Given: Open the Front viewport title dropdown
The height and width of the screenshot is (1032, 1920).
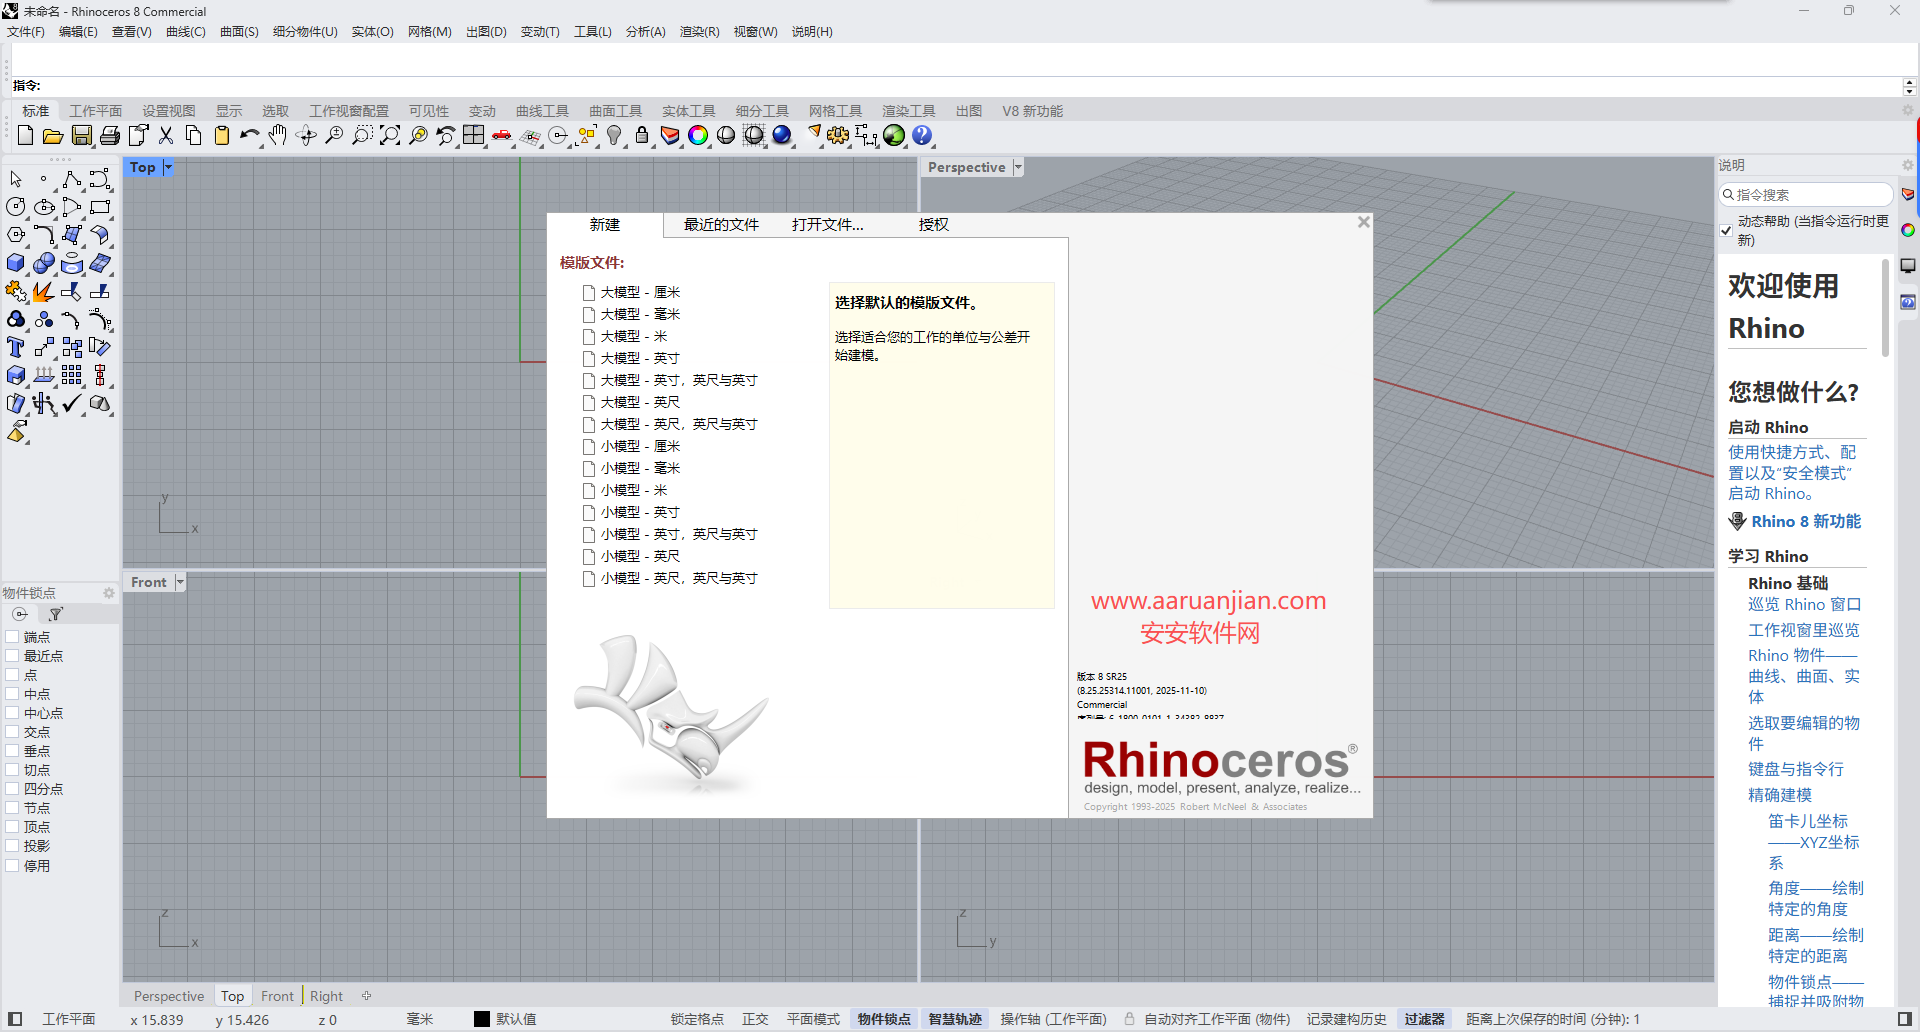Looking at the screenshot, I should tap(179, 581).
